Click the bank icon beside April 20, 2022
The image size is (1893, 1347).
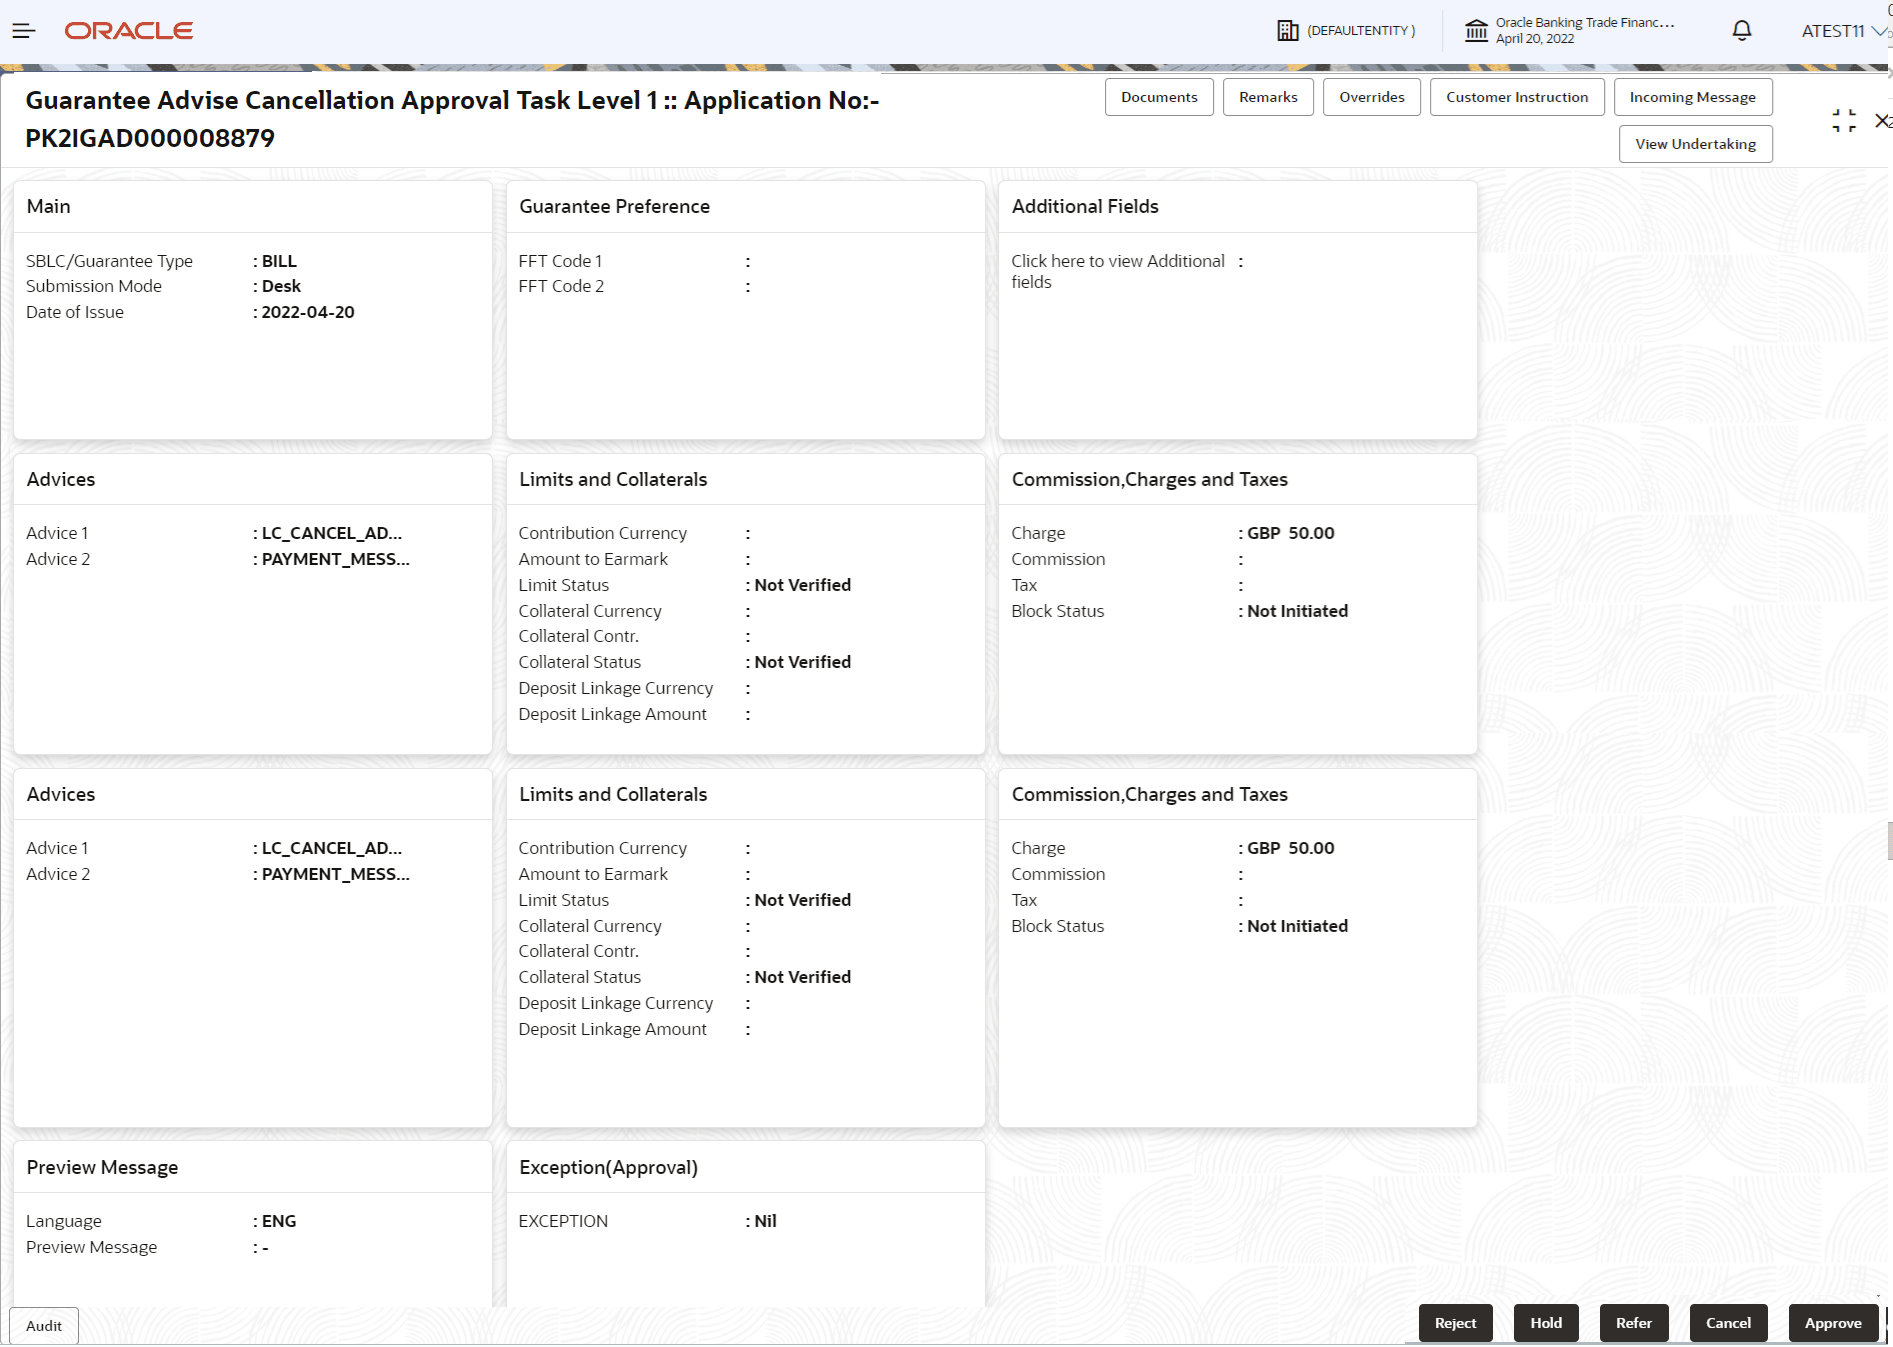click(x=1476, y=30)
